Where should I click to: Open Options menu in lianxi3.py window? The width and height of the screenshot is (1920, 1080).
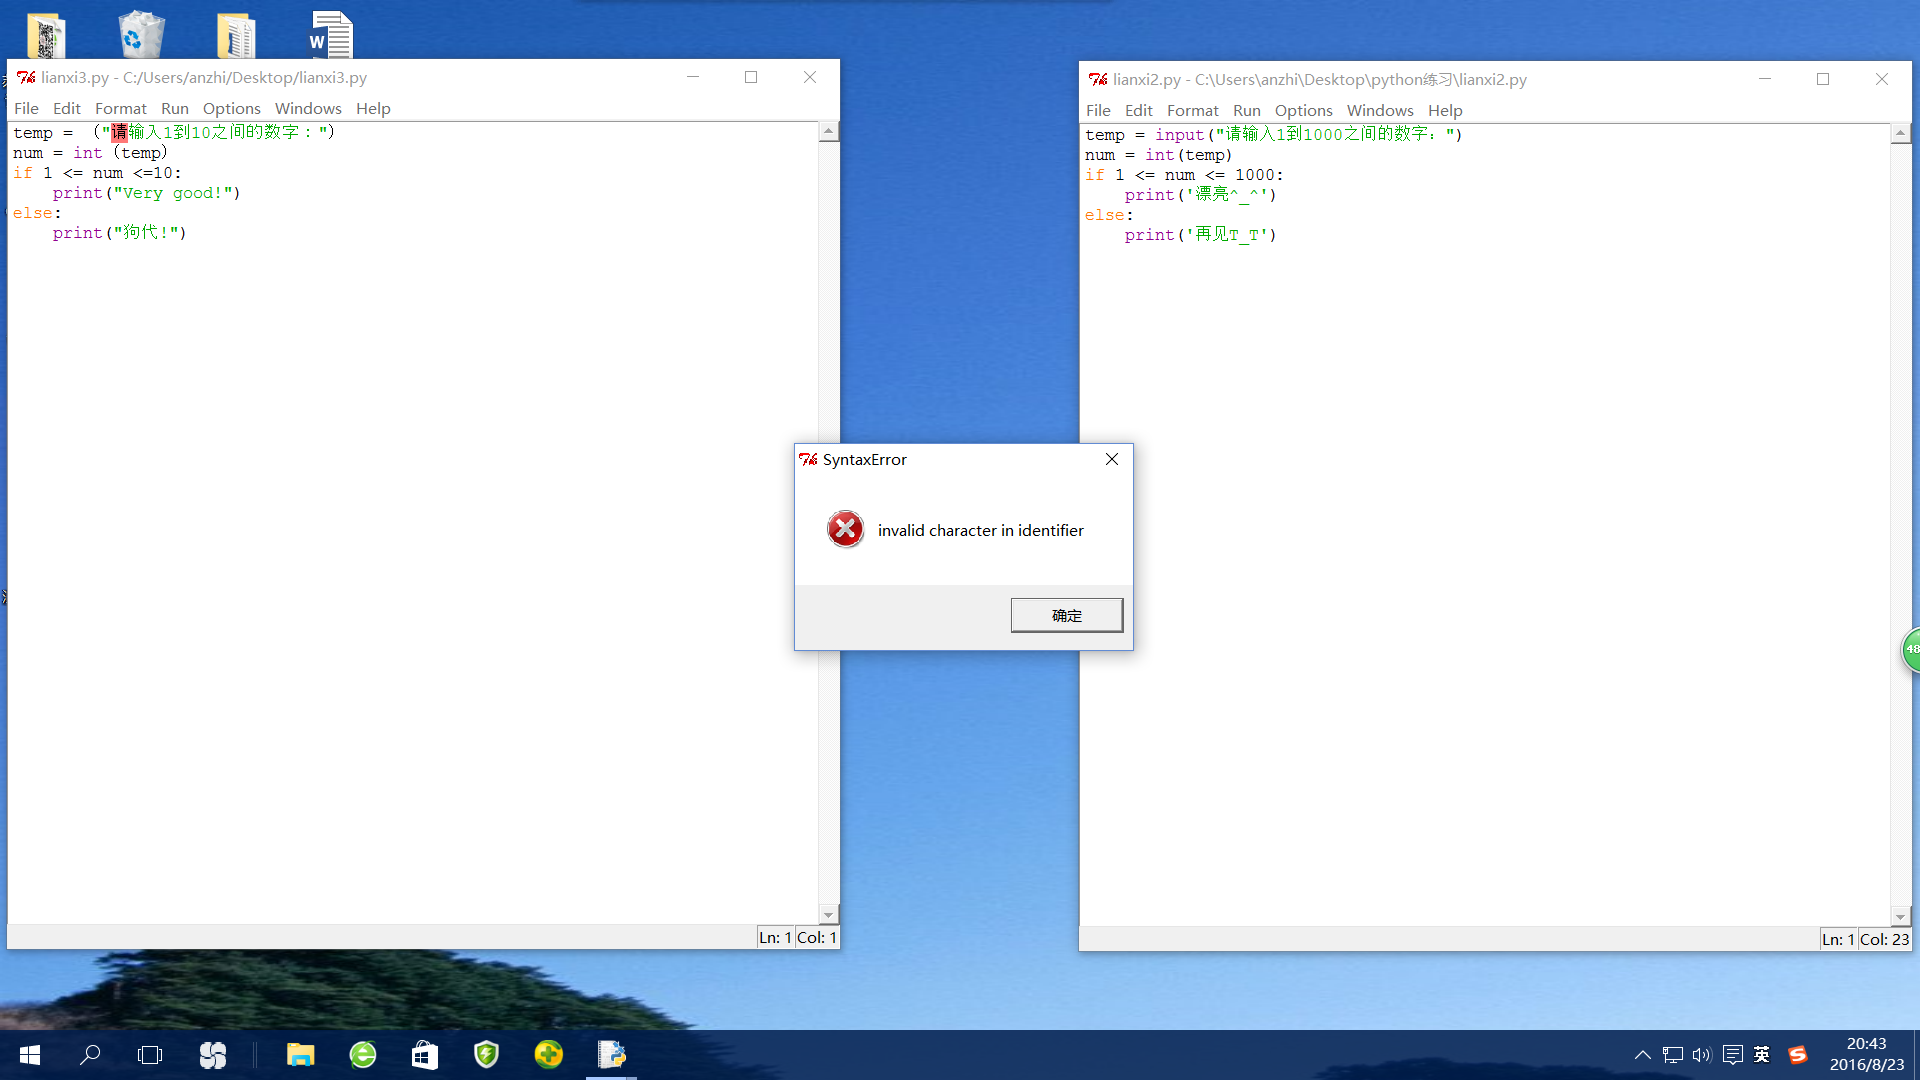(231, 108)
